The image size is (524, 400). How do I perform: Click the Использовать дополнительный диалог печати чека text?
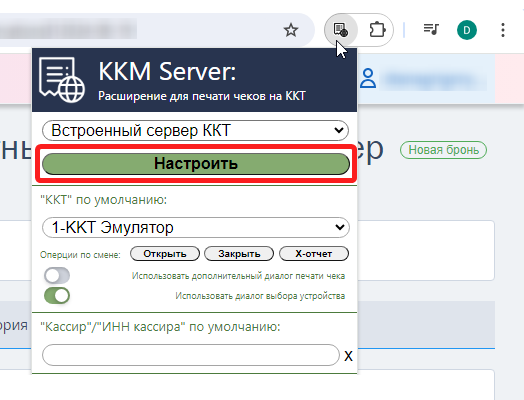point(238,276)
